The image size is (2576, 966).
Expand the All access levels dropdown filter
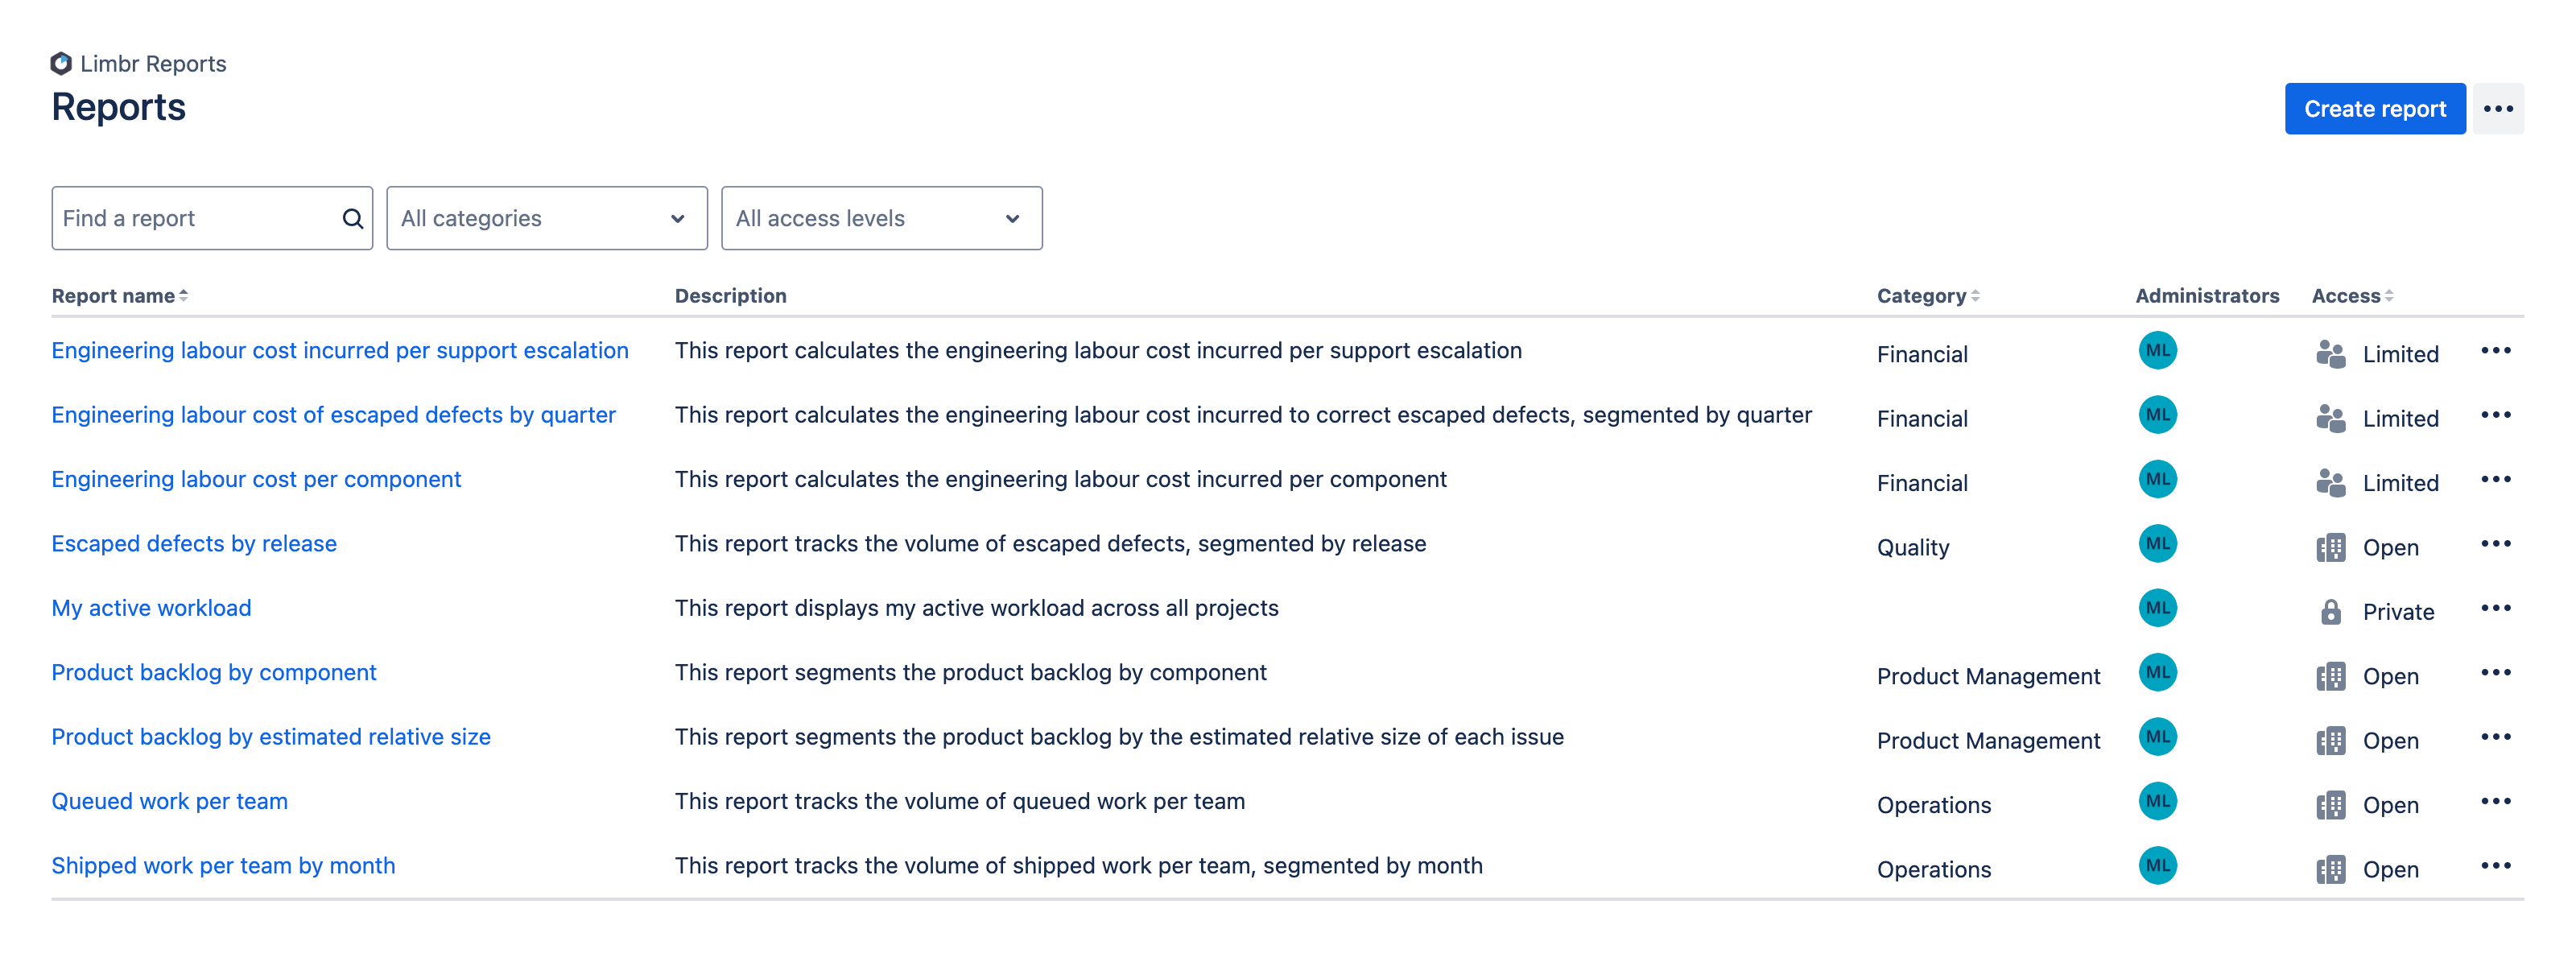click(x=882, y=217)
